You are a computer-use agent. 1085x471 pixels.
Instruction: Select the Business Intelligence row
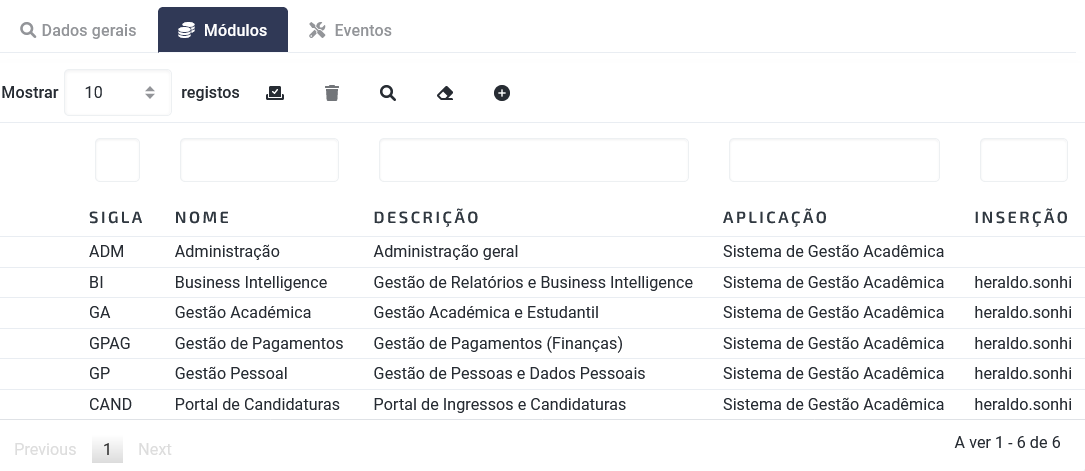(x=542, y=282)
